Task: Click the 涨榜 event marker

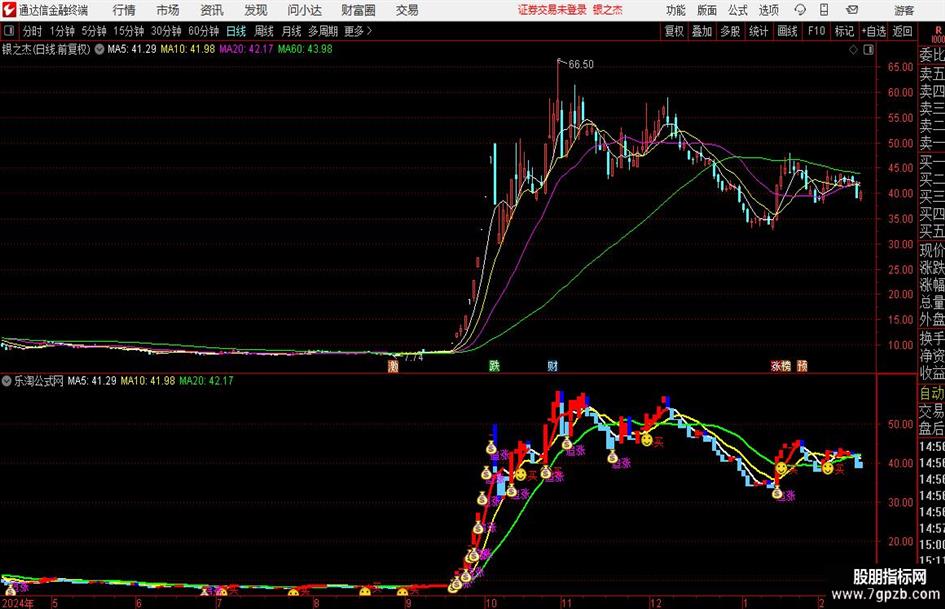Action: pyautogui.click(x=780, y=366)
